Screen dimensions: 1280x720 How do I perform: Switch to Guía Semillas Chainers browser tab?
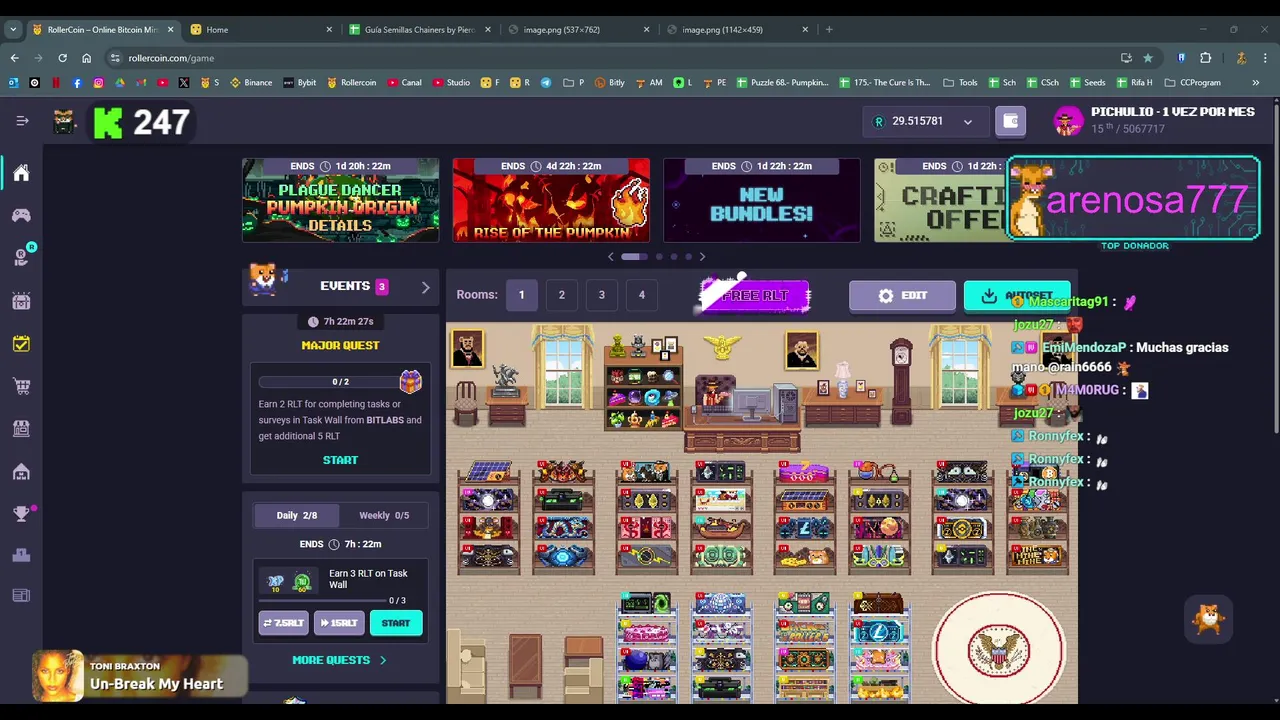[419, 29]
